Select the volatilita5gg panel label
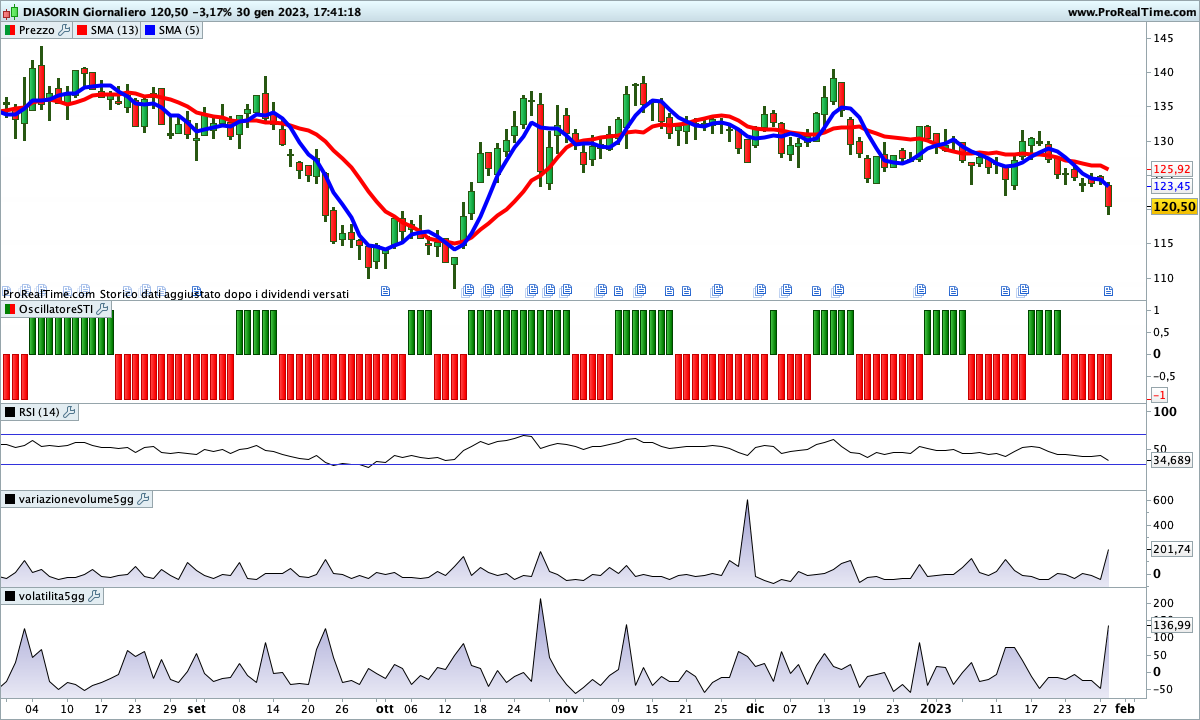The width and height of the screenshot is (1200, 720). [x=52, y=596]
